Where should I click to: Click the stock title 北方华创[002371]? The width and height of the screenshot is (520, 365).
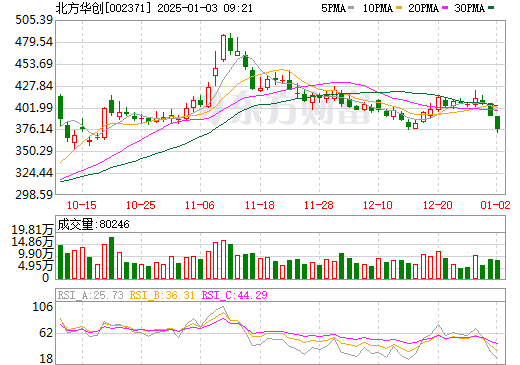click(103, 8)
